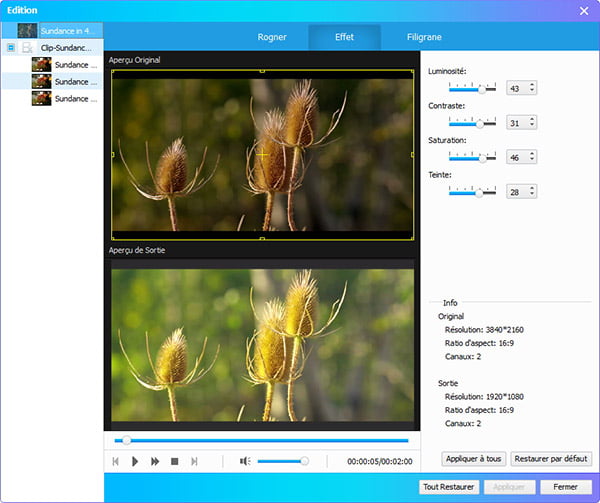The image size is (600, 503).
Task: Decrease the Contraste value with the down arrow
Action: click(531, 126)
